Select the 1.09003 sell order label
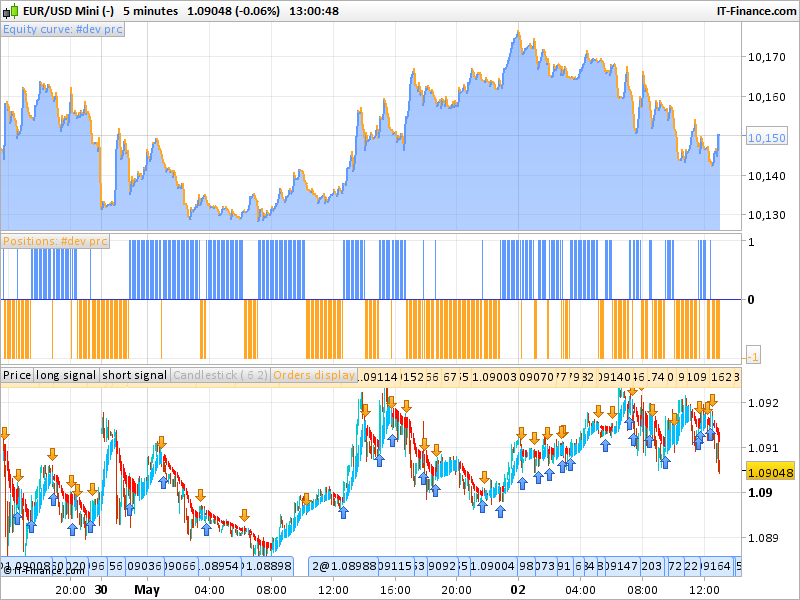The image size is (800, 600). (494, 377)
